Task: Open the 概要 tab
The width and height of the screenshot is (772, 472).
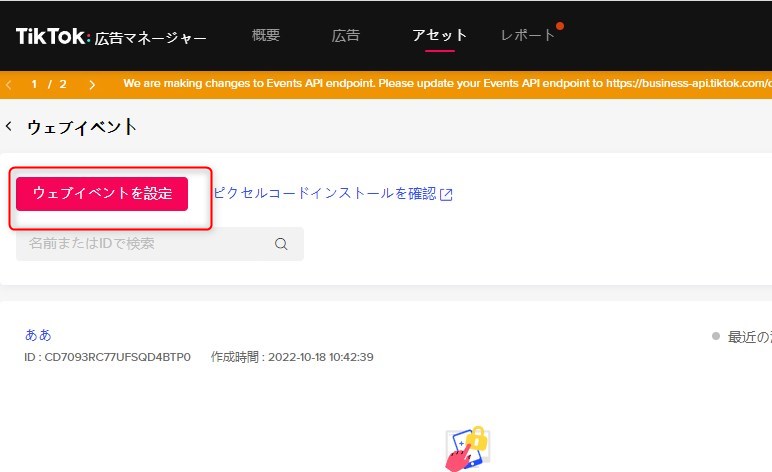Action: (x=266, y=36)
